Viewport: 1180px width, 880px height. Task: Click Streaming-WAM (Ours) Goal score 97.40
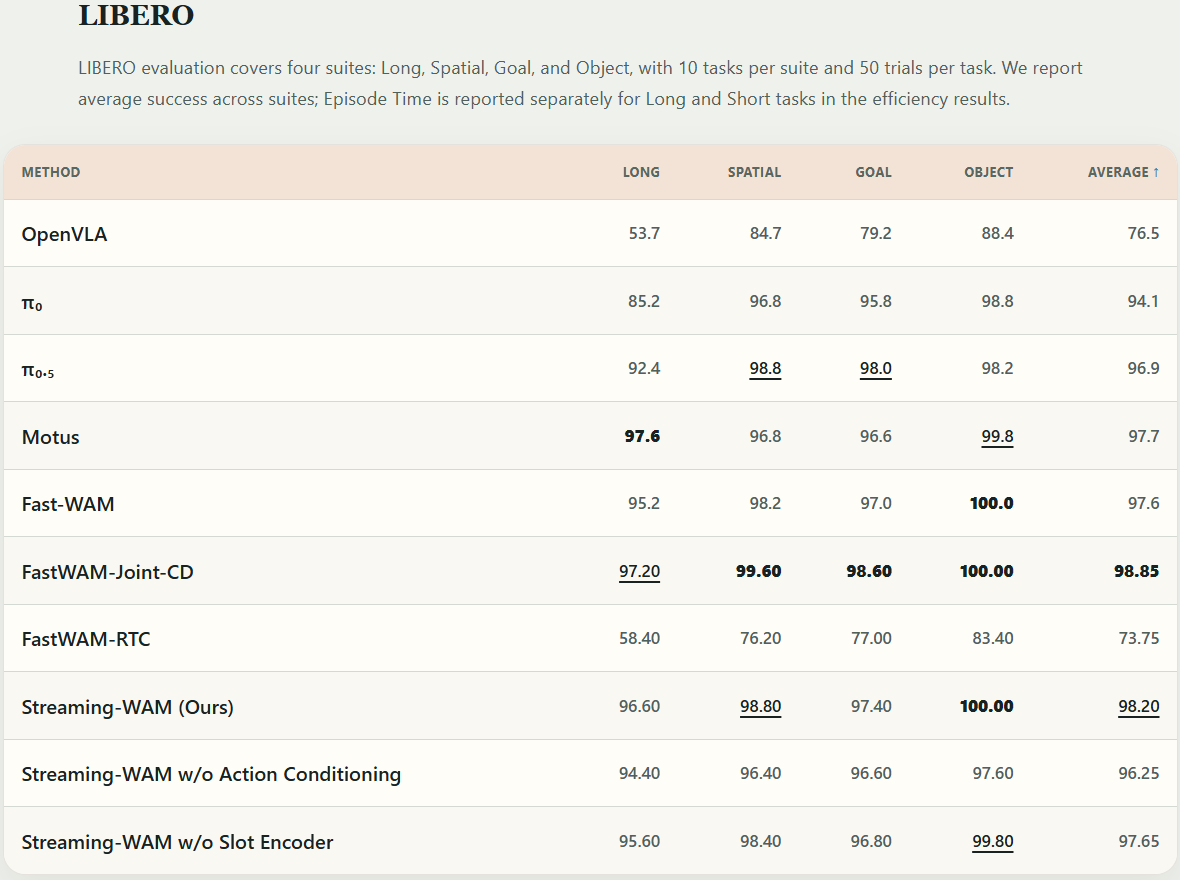871,706
